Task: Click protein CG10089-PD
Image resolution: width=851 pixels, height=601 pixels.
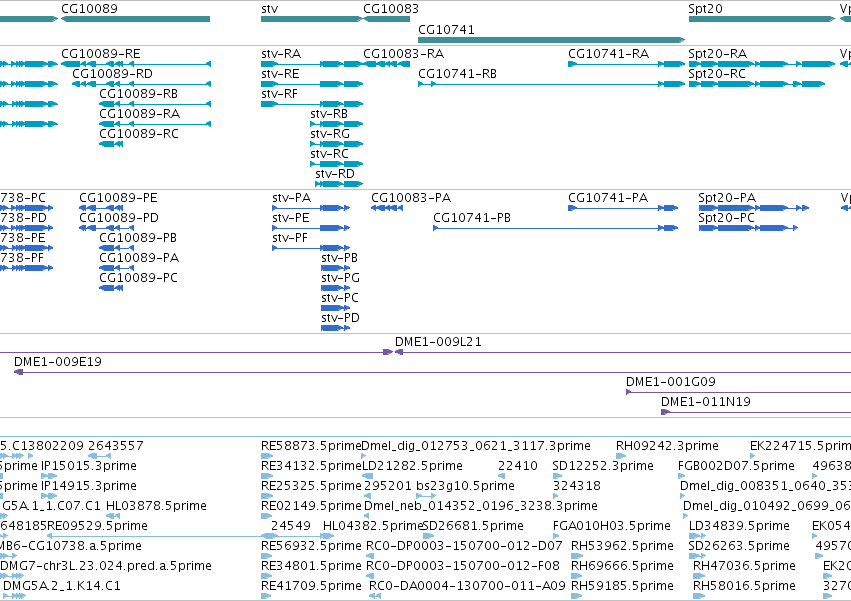Action: tap(106, 228)
